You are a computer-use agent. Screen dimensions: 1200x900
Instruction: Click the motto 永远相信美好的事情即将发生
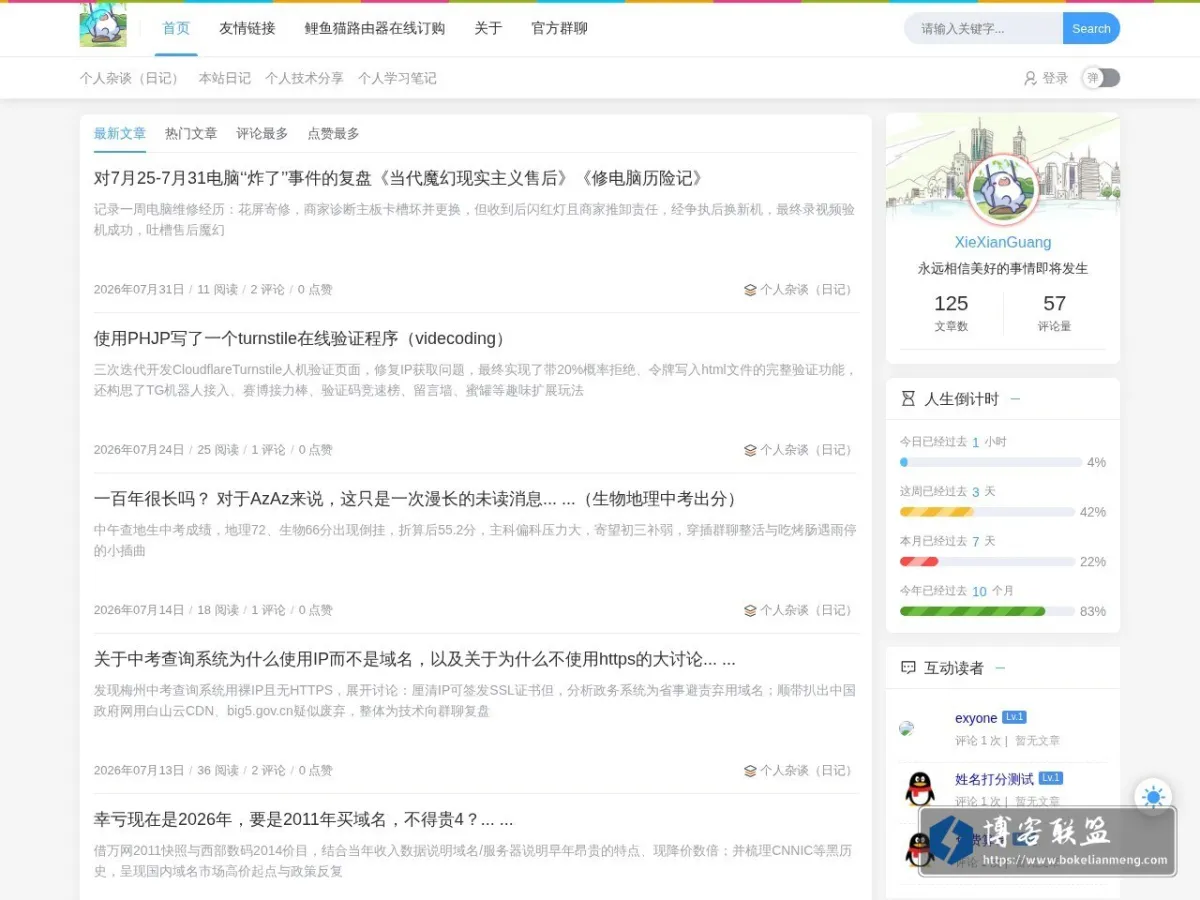[1003, 268]
